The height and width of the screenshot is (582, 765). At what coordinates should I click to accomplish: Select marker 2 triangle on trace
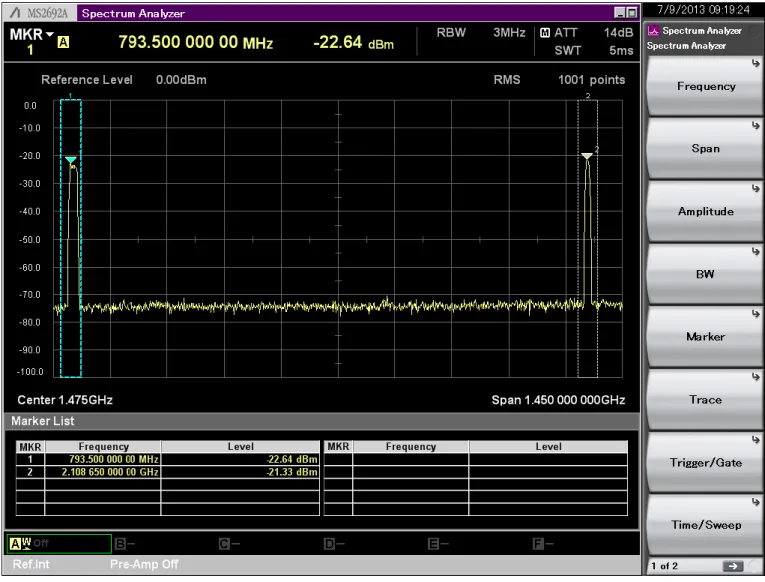coord(587,156)
